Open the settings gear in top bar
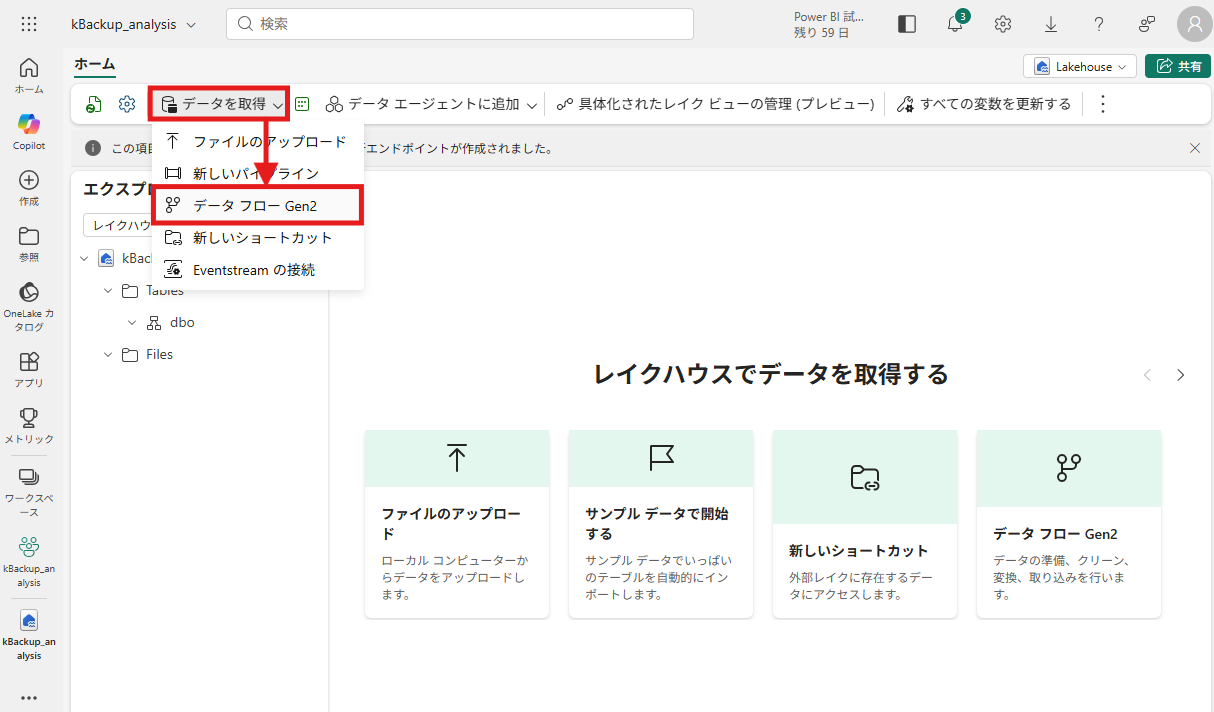Viewport: 1214px width, 712px height. tap(1003, 24)
